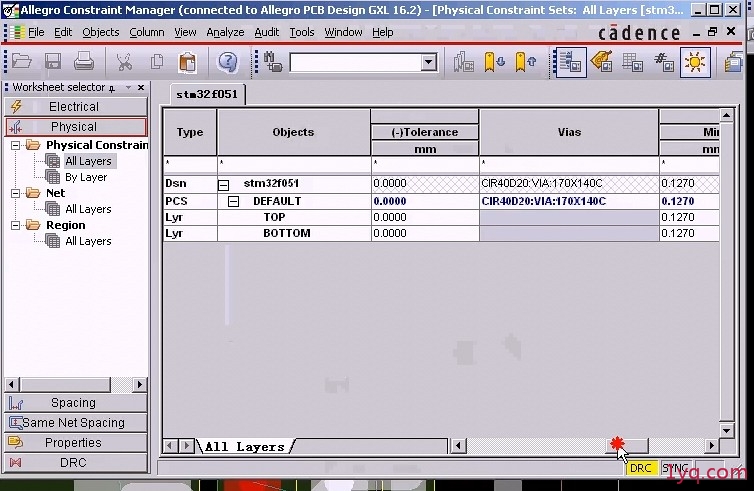Screen dimensions: 754x491
Task: Open the Edit menu
Action: (63, 32)
